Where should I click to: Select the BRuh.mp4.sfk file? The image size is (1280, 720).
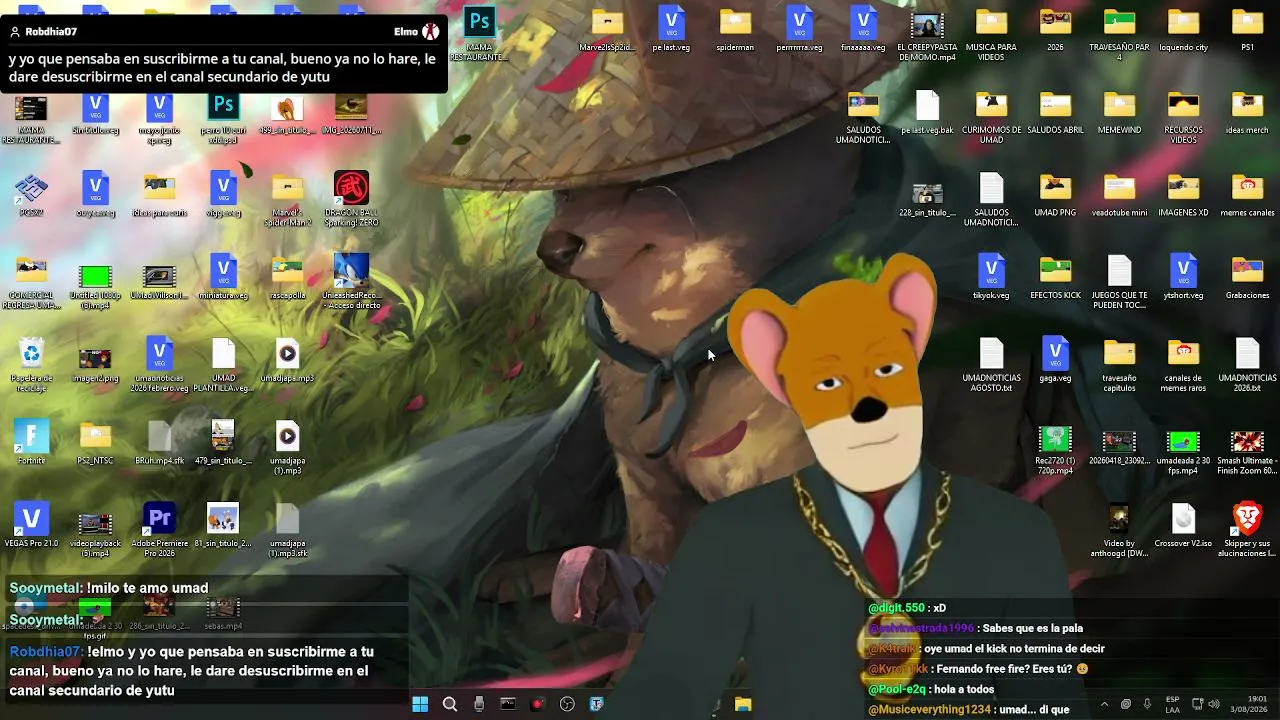click(159, 443)
